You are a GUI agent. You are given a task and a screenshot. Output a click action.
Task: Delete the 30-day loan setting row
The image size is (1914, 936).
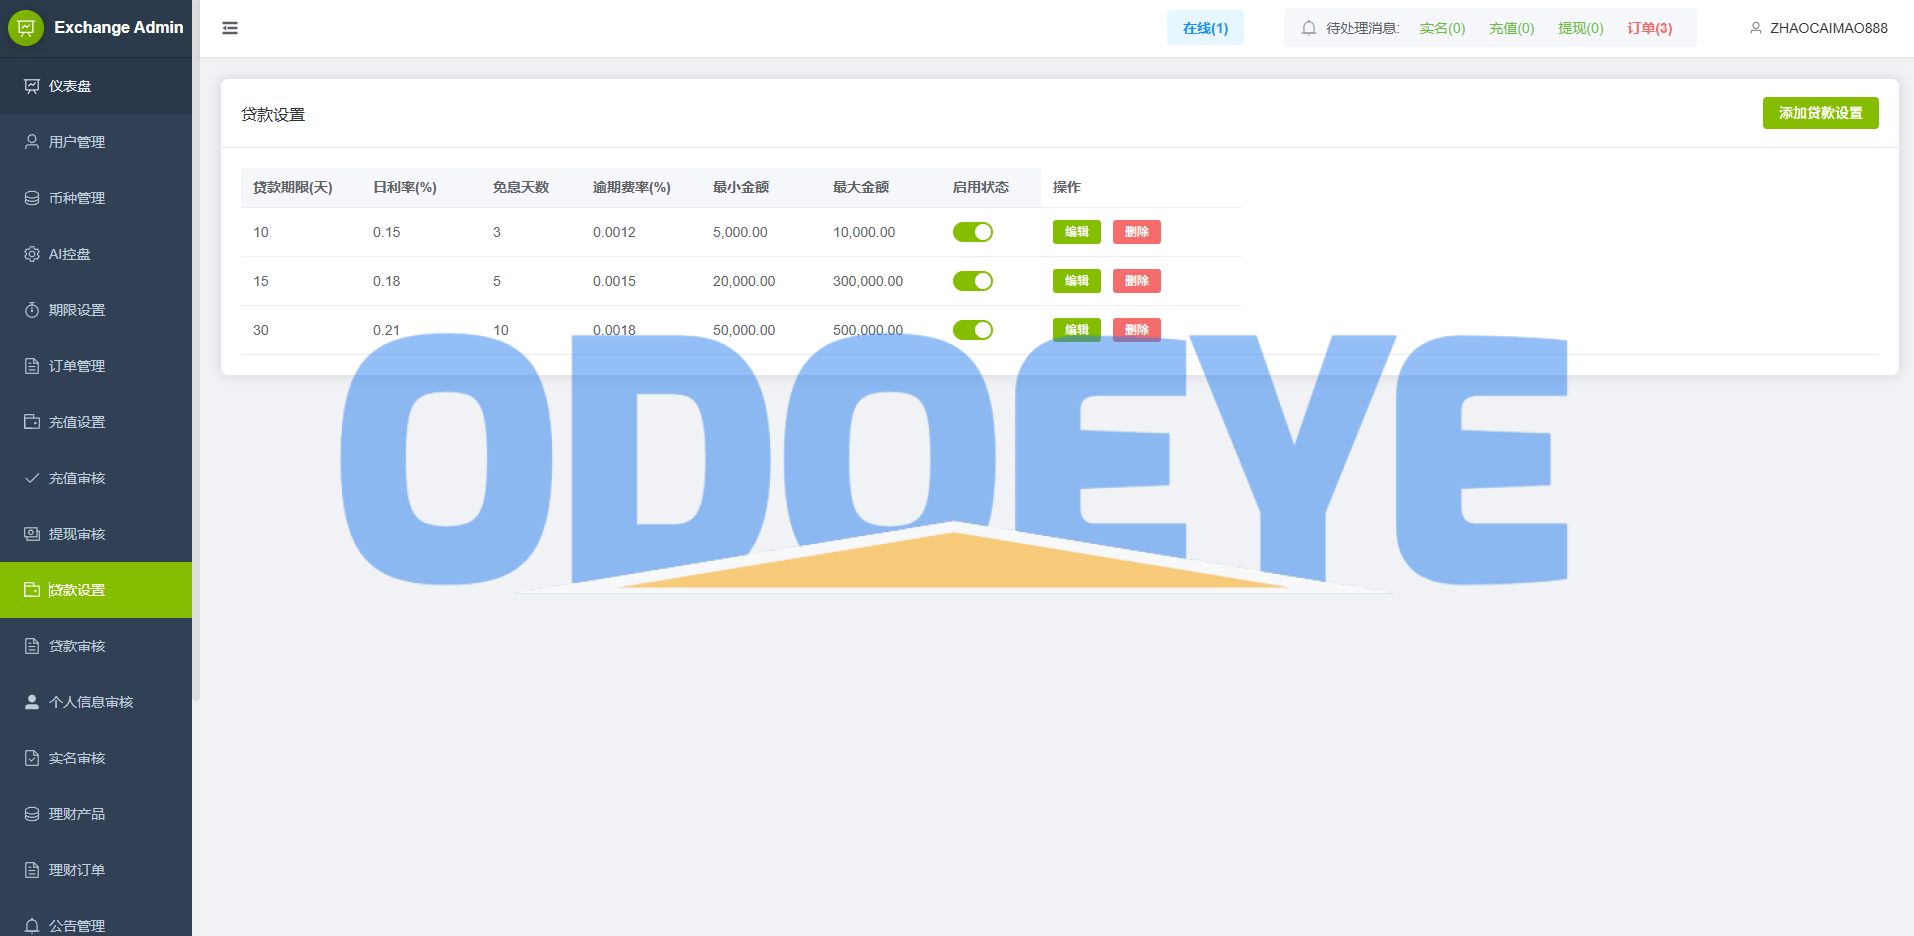tap(1136, 329)
